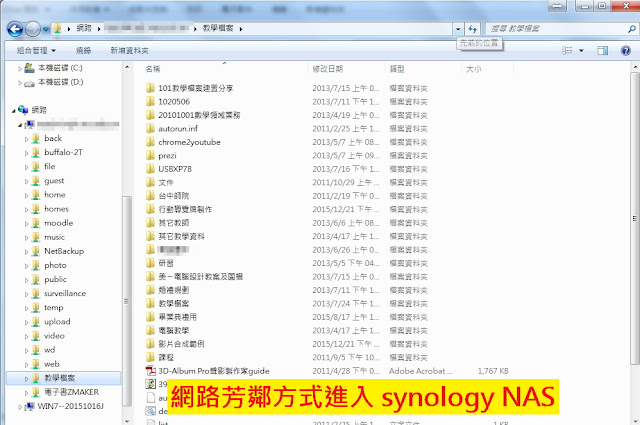The width and height of the screenshot is (640, 425).
Task: Open the 組合管理 organize menu
Action: [x=36, y=51]
